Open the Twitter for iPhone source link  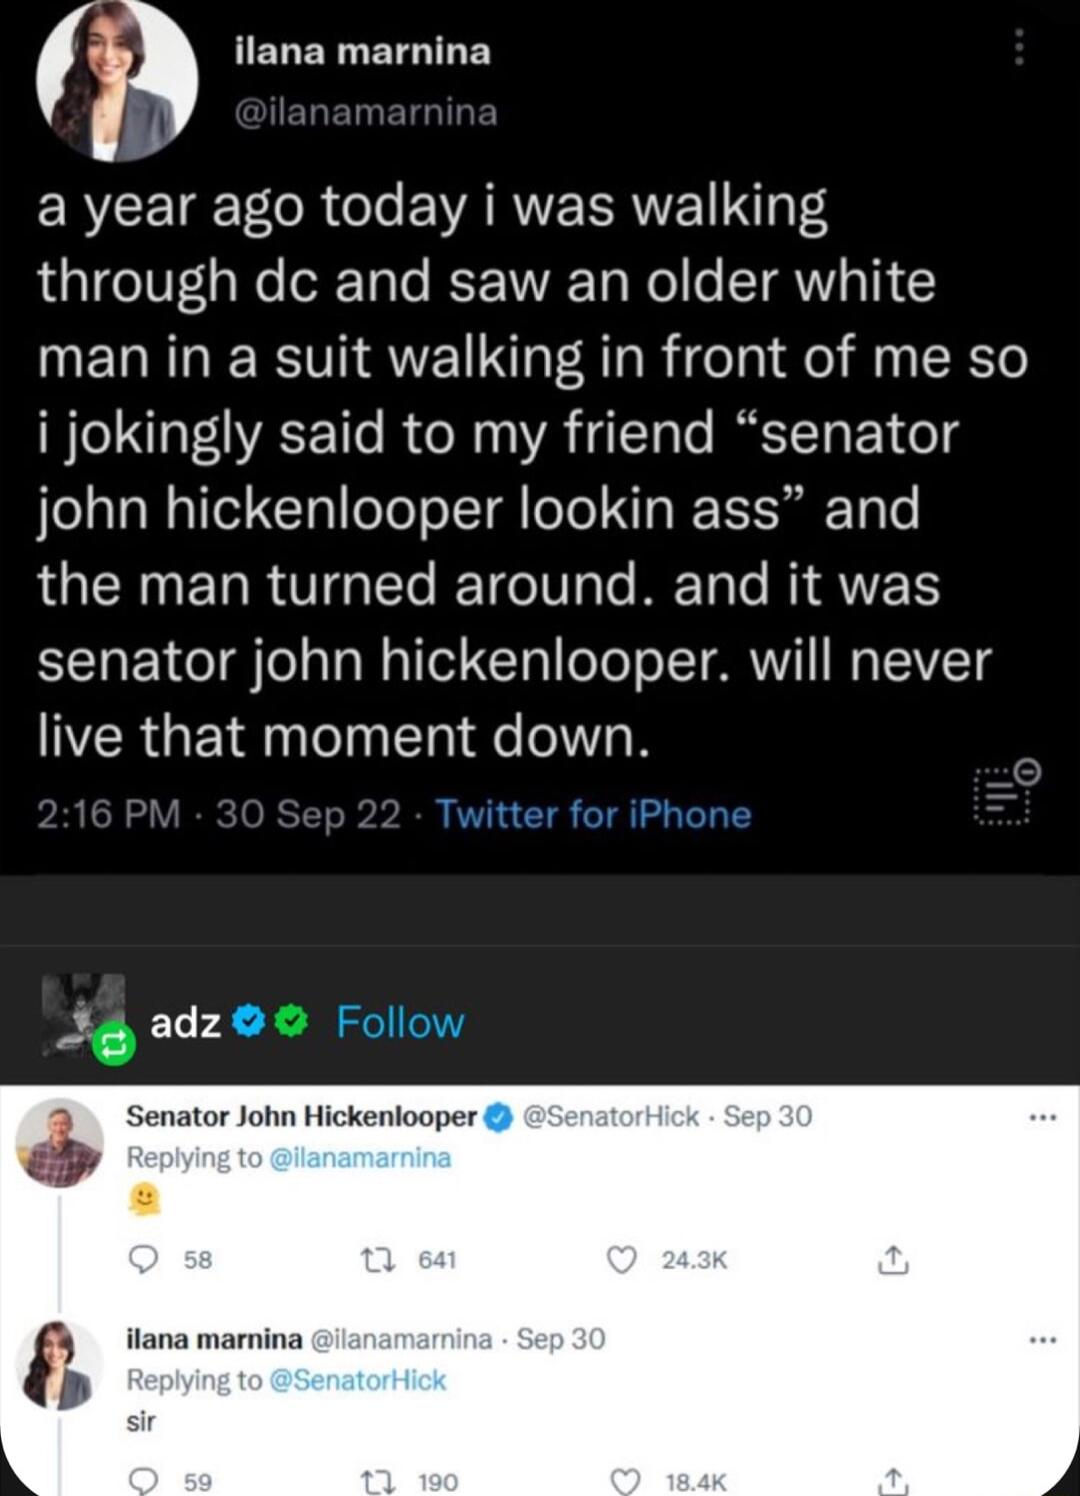pyautogui.click(x=593, y=814)
